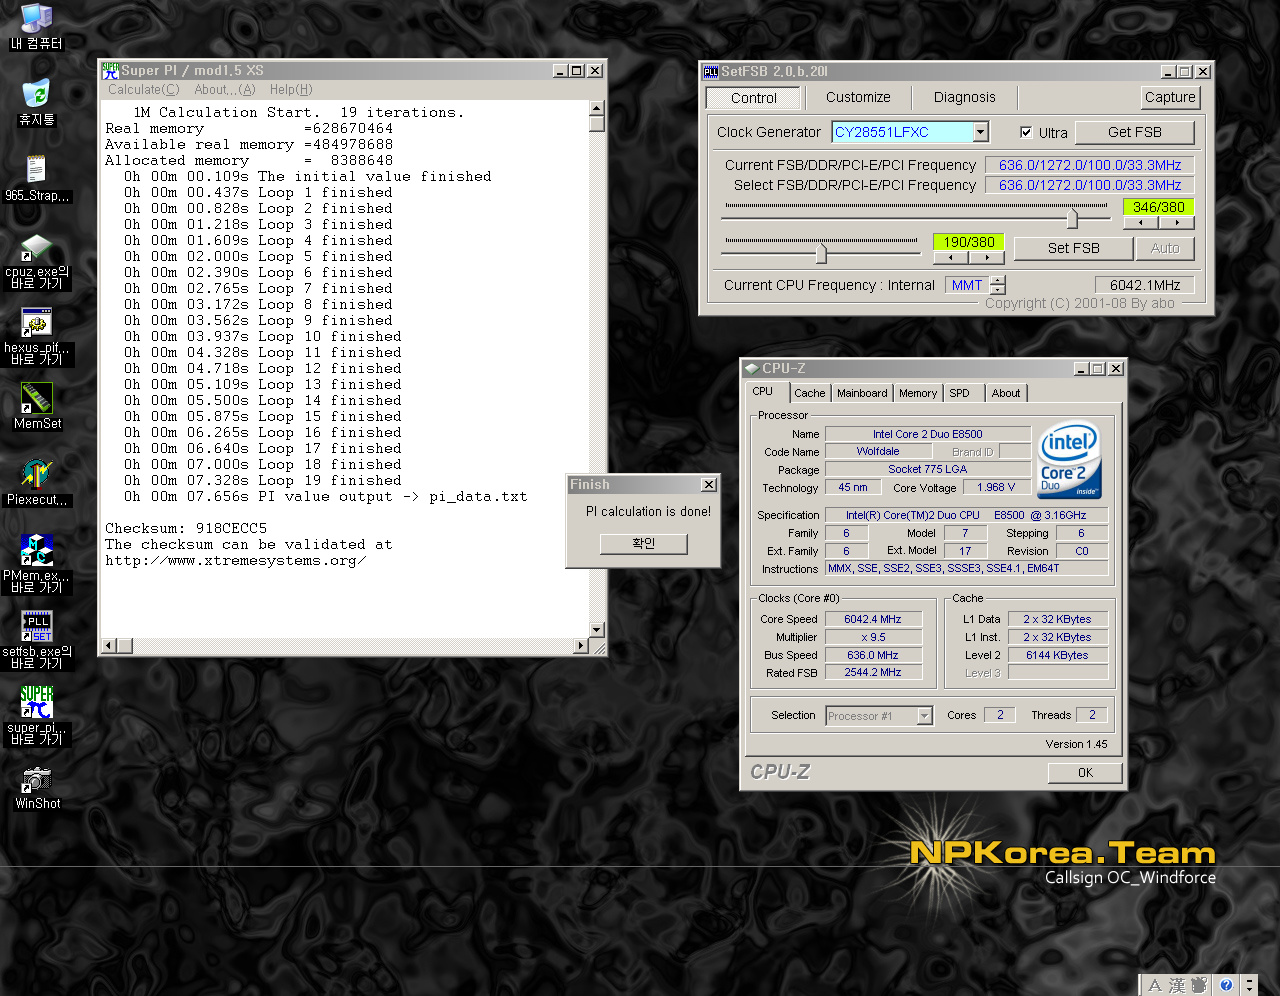This screenshot has width=1280, height=996.
Task: Select the Piexecut desktop icon
Action: [37, 481]
